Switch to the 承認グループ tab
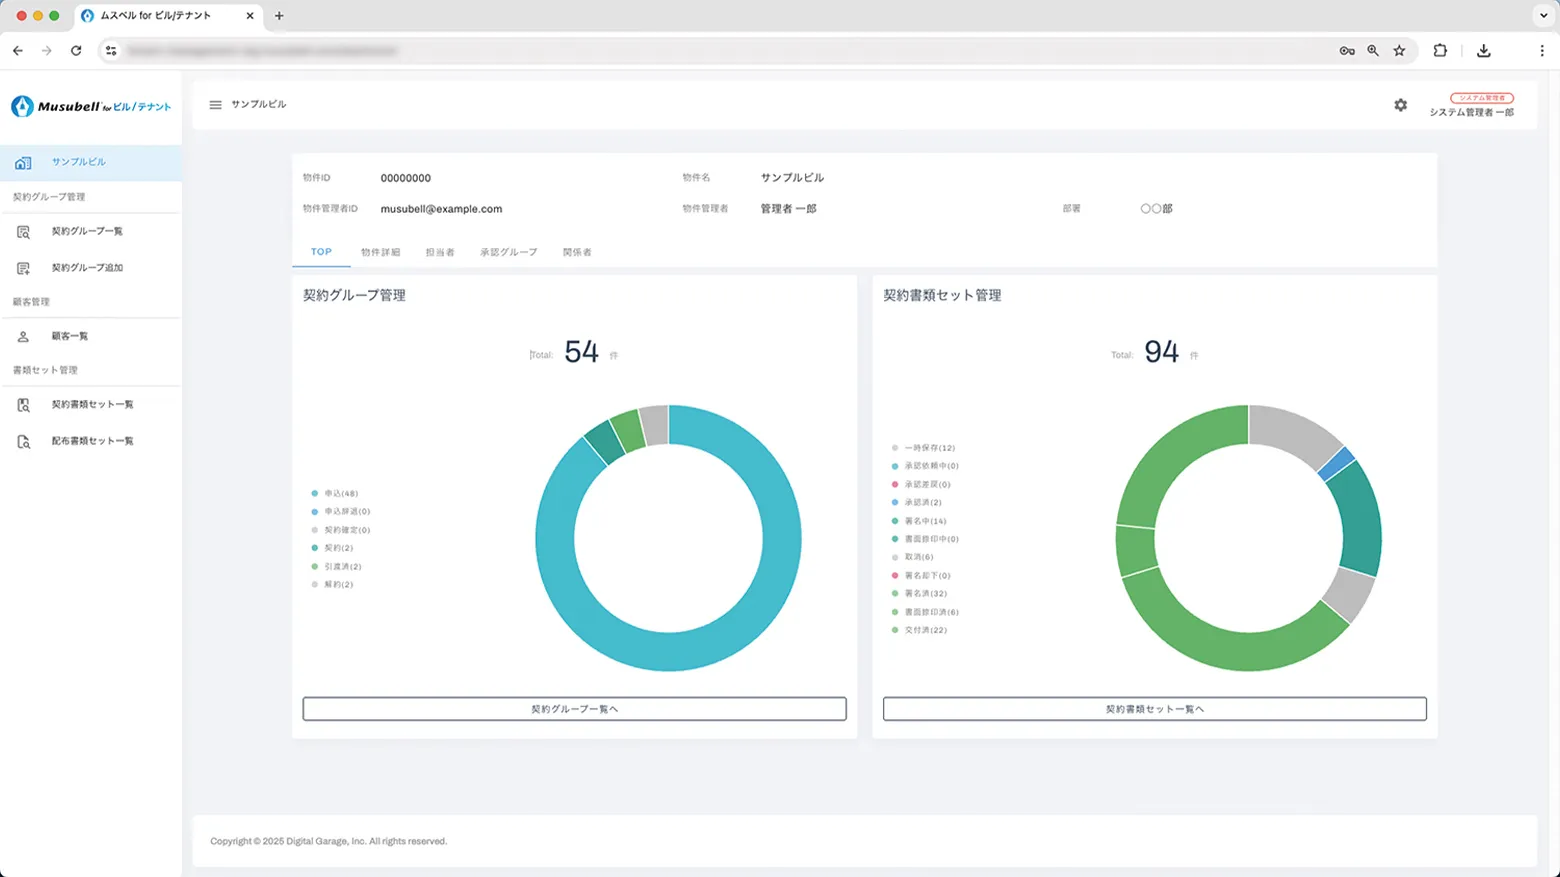Image resolution: width=1560 pixels, height=877 pixels. (x=508, y=252)
